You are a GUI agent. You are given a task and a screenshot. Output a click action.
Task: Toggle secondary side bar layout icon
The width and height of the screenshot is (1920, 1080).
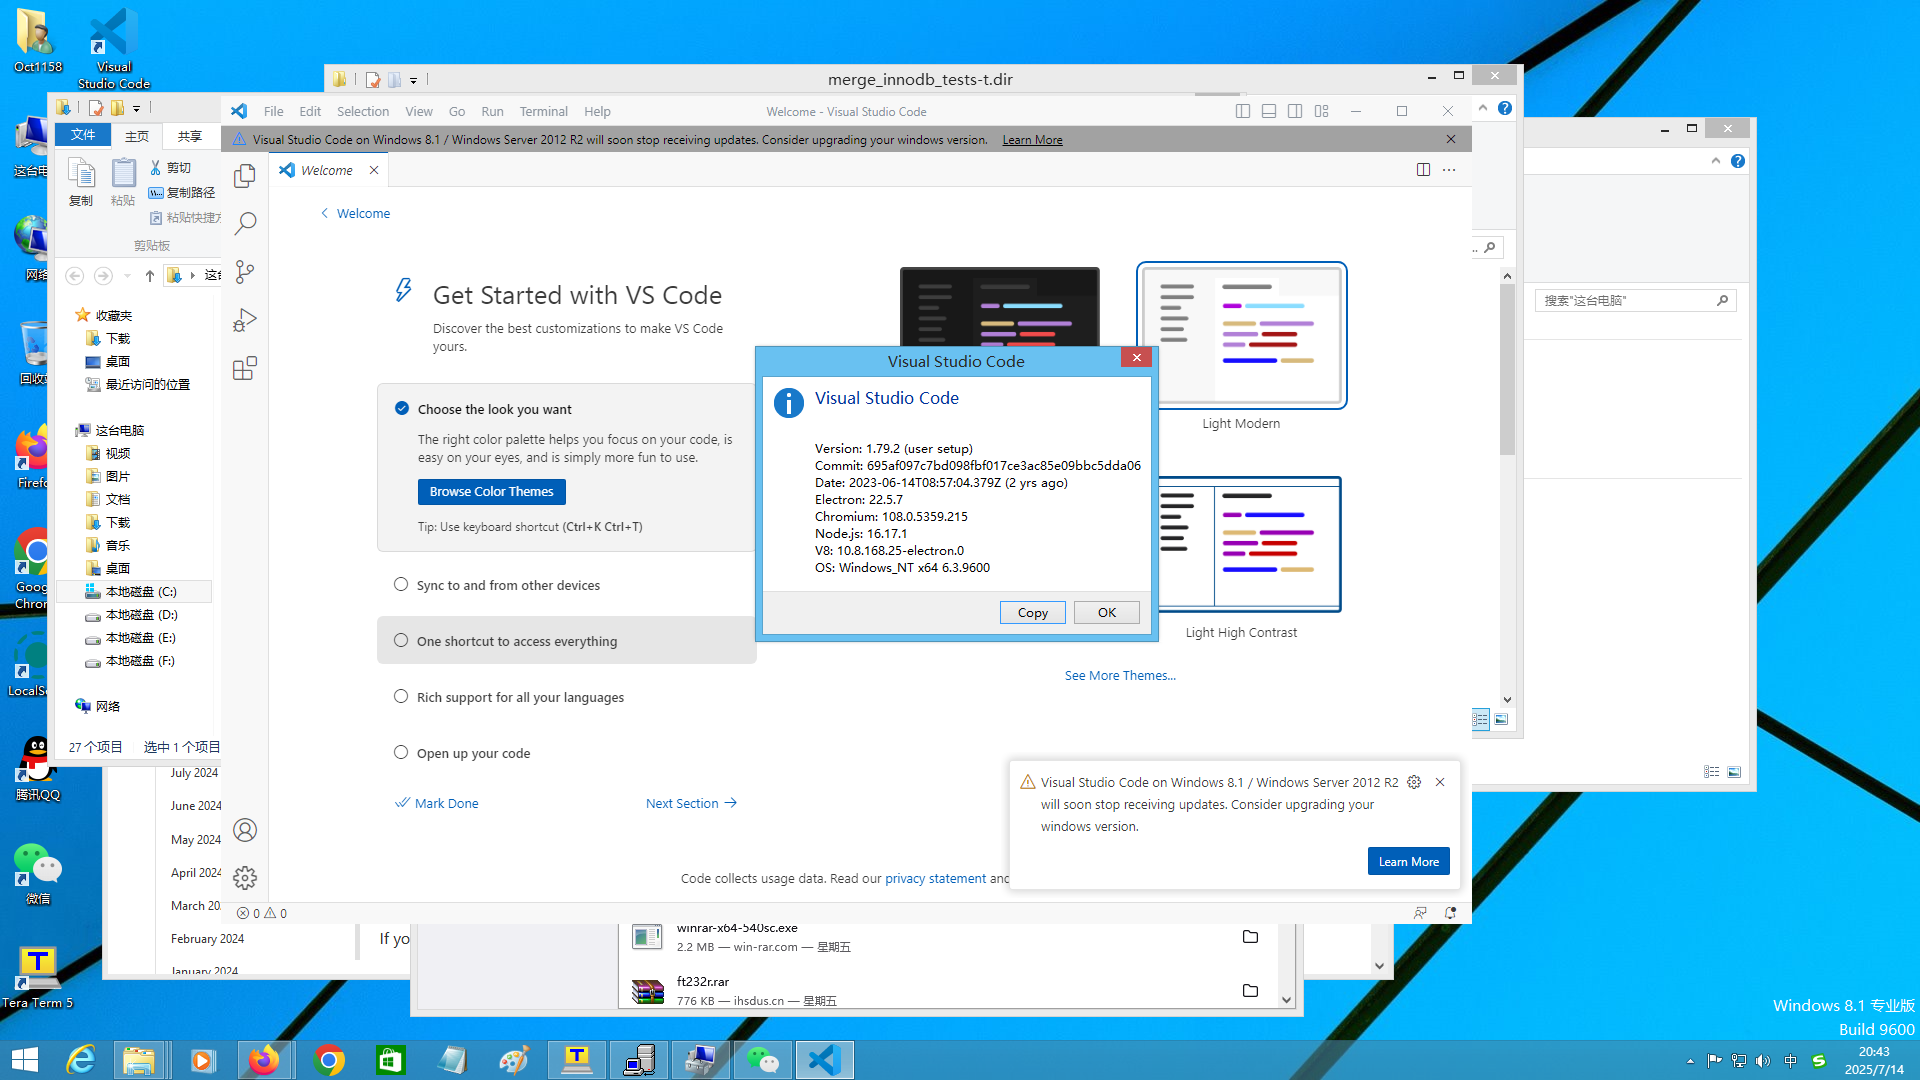click(1295, 111)
